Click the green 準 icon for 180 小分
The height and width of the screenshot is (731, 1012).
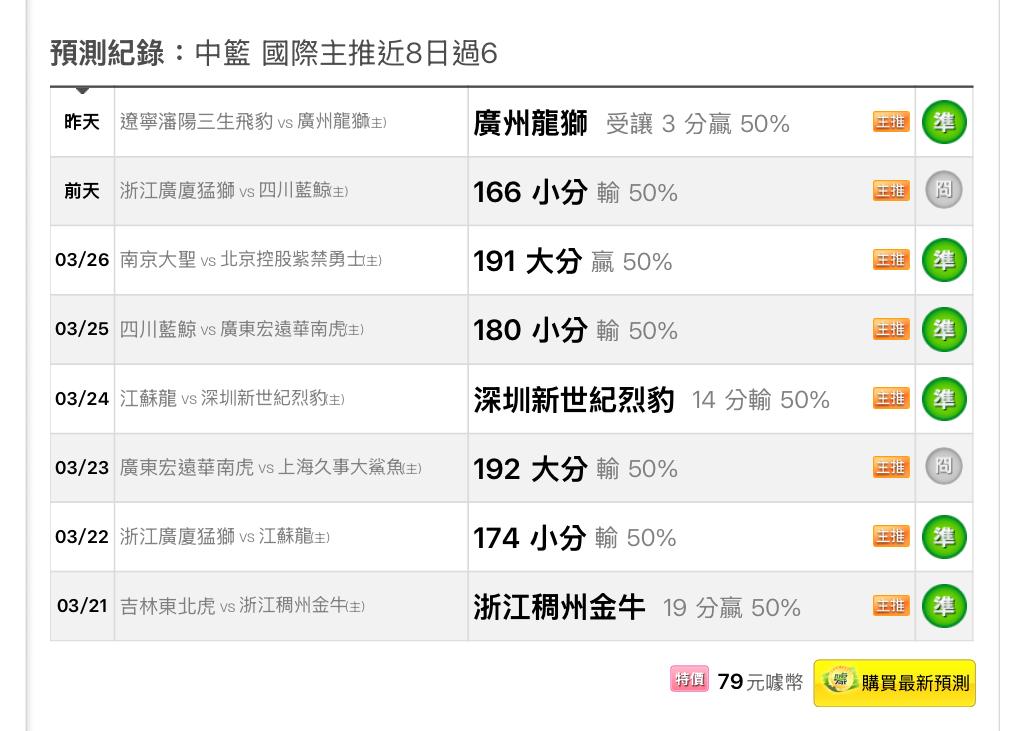pyautogui.click(x=943, y=329)
